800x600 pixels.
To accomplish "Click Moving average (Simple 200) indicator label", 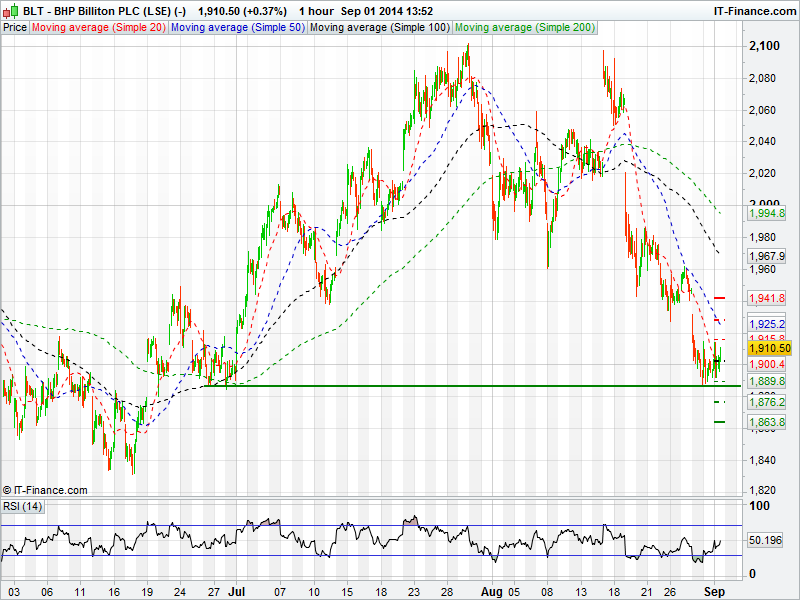I will point(524,27).
